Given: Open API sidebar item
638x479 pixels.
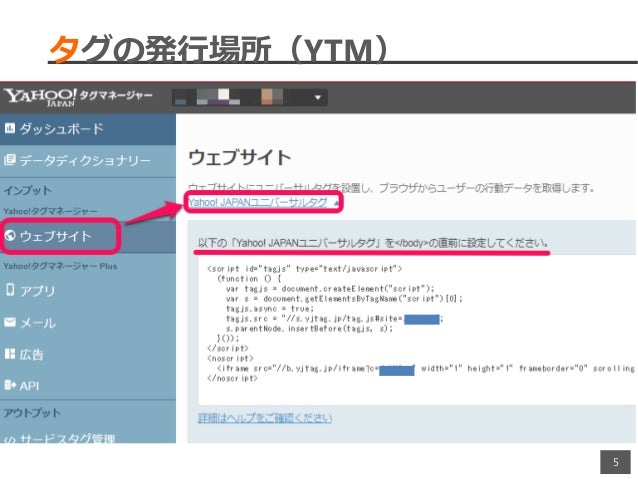Looking at the screenshot, I should tap(88, 385).
